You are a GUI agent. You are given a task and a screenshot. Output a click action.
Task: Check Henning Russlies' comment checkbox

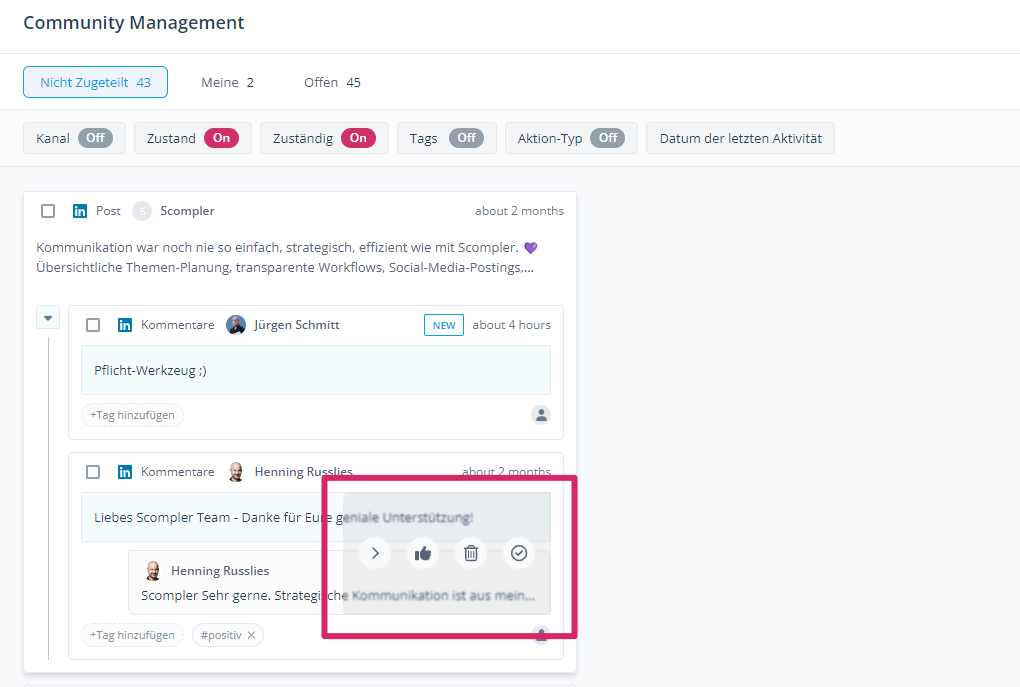click(x=93, y=472)
